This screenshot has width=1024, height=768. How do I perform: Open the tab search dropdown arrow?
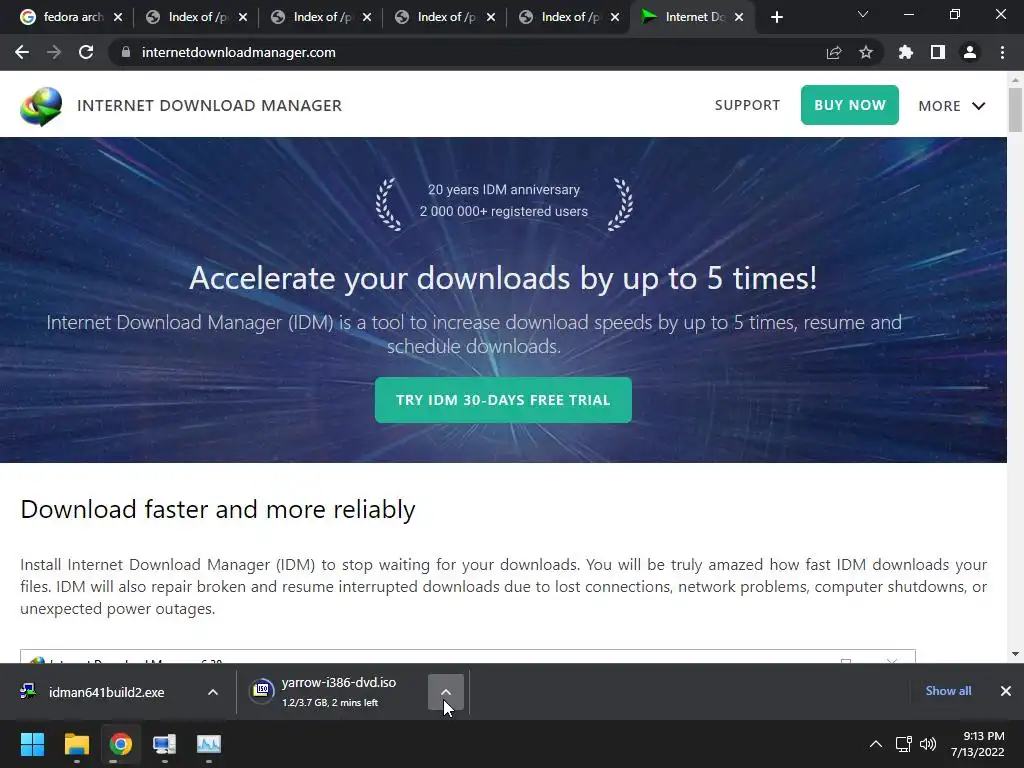pos(863,14)
